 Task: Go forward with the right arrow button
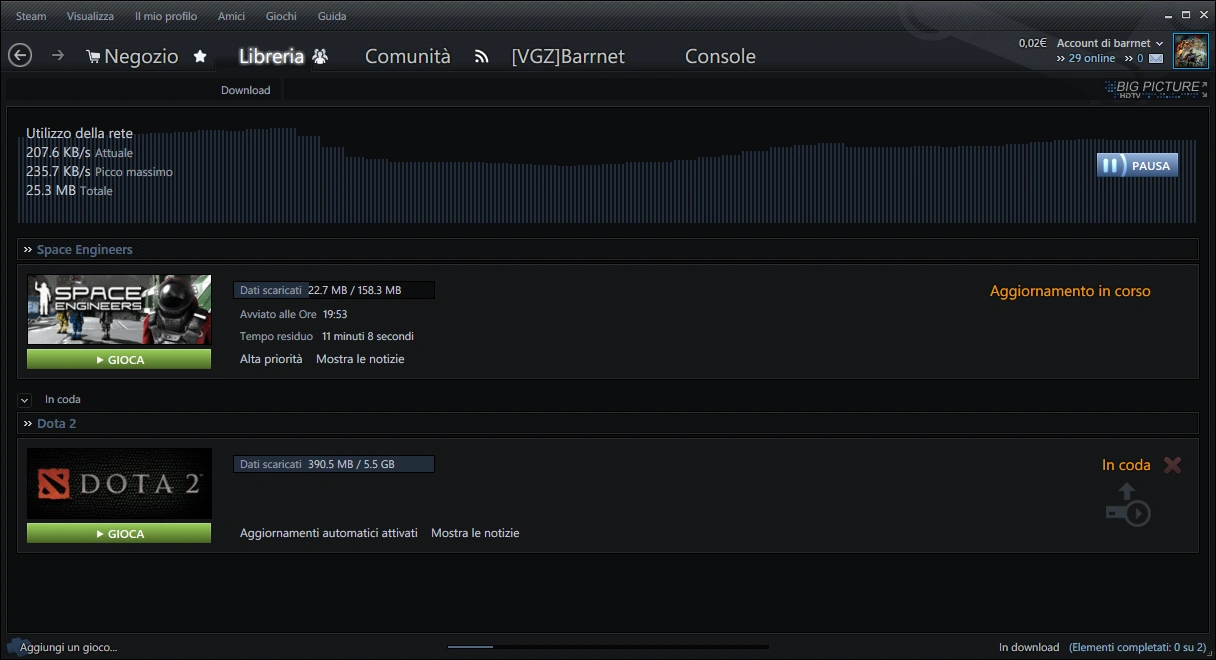58,56
